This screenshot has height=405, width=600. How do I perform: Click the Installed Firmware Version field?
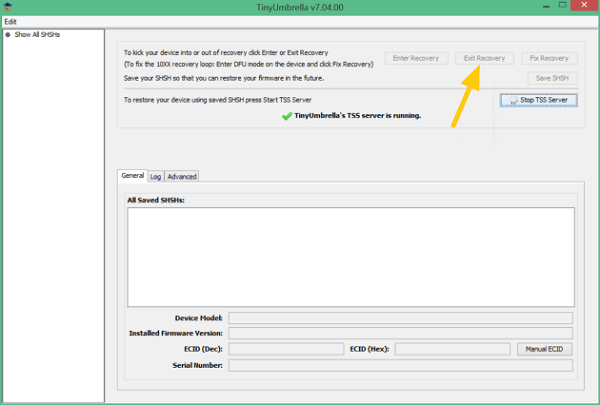point(401,333)
